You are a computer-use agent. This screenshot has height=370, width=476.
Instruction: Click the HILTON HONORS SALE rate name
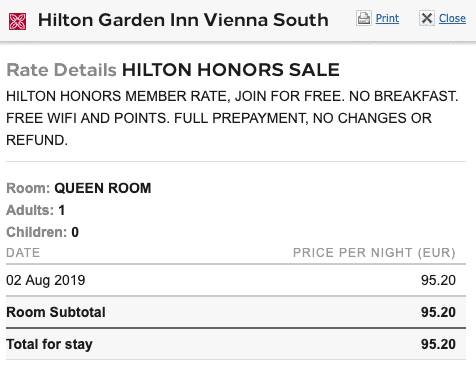231,70
